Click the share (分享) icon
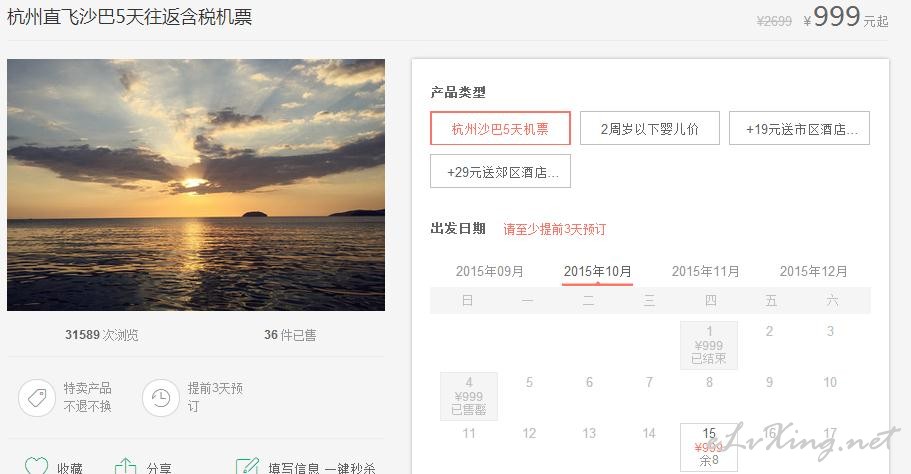The image size is (911, 474). (x=125, y=466)
